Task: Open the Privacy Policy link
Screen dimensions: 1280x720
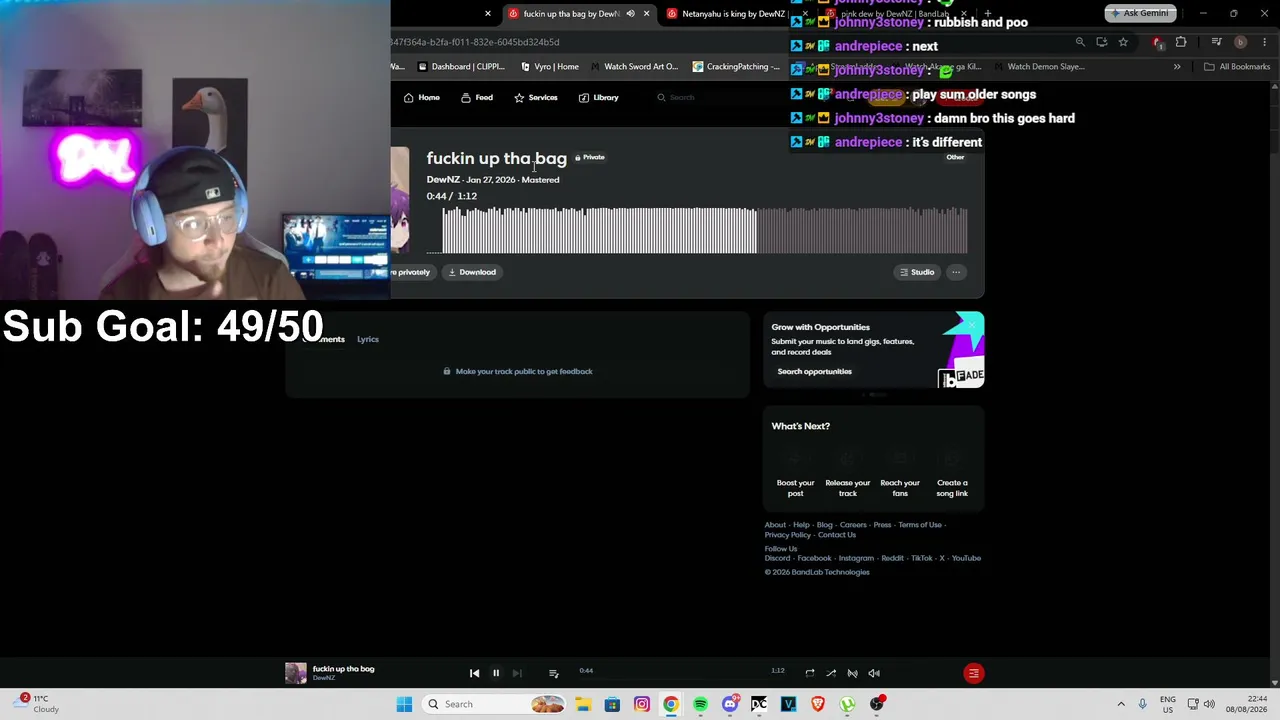Action: pos(788,535)
